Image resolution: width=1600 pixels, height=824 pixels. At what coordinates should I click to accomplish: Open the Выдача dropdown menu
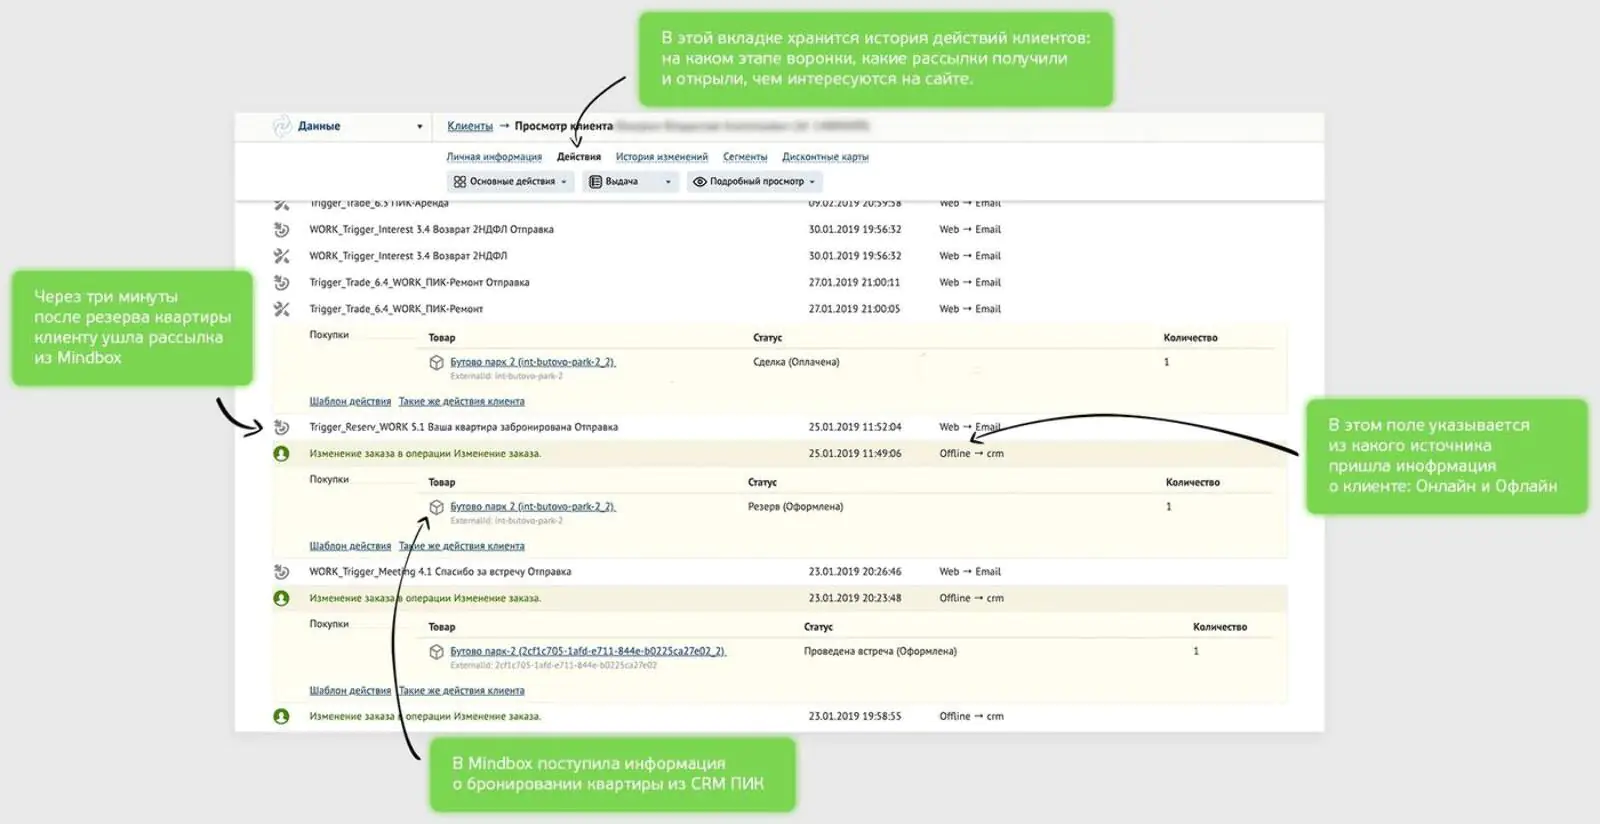pyautogui.click(x=629, y=182)
